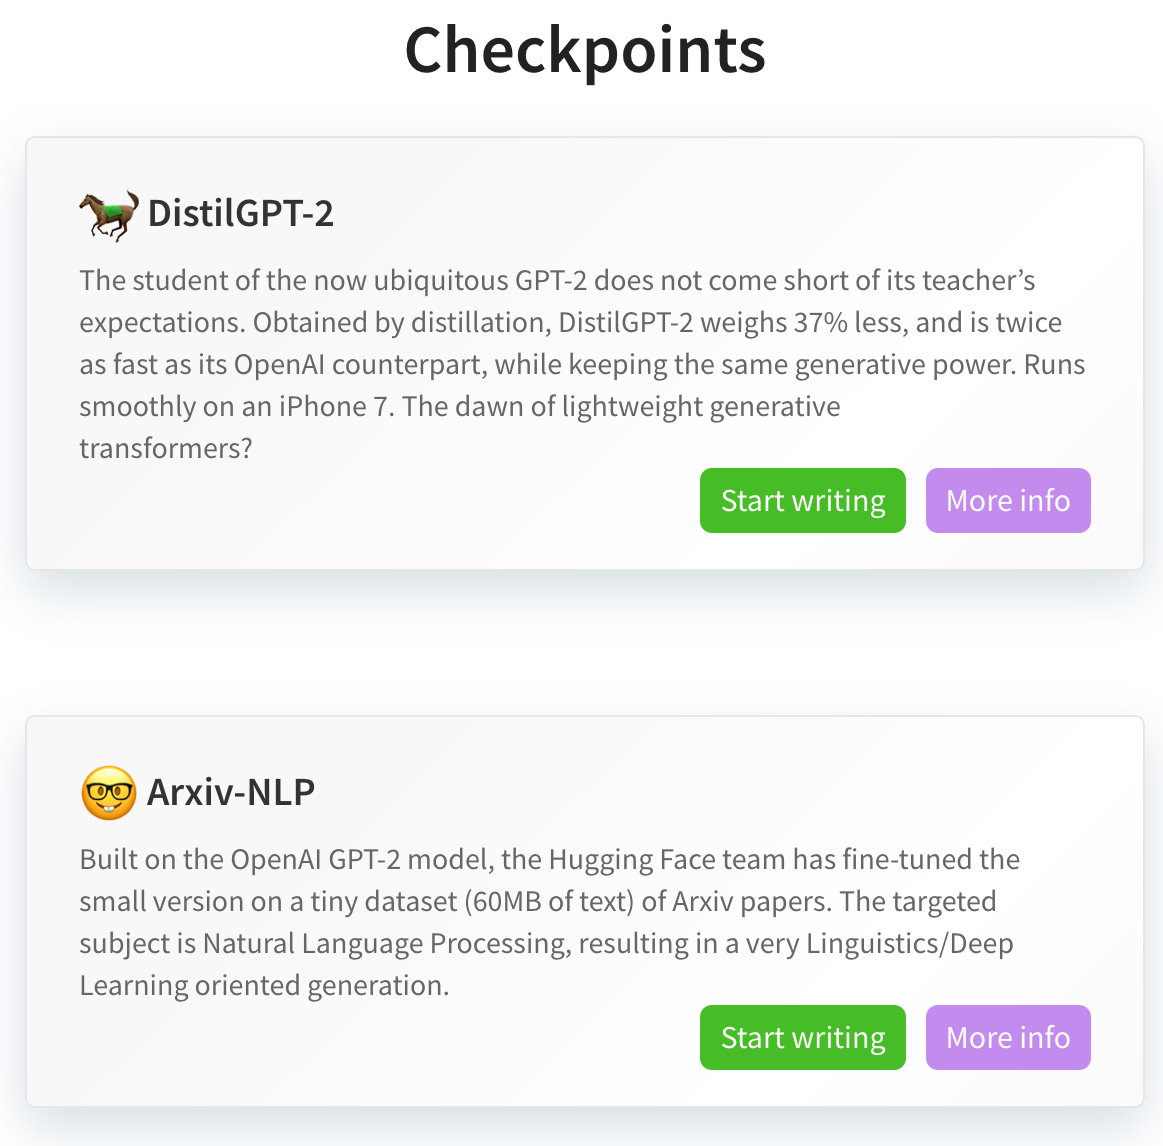The image size is (1163, 1146).
Task: Click the word 'transformers?' in first card
Action: point(166,449)
